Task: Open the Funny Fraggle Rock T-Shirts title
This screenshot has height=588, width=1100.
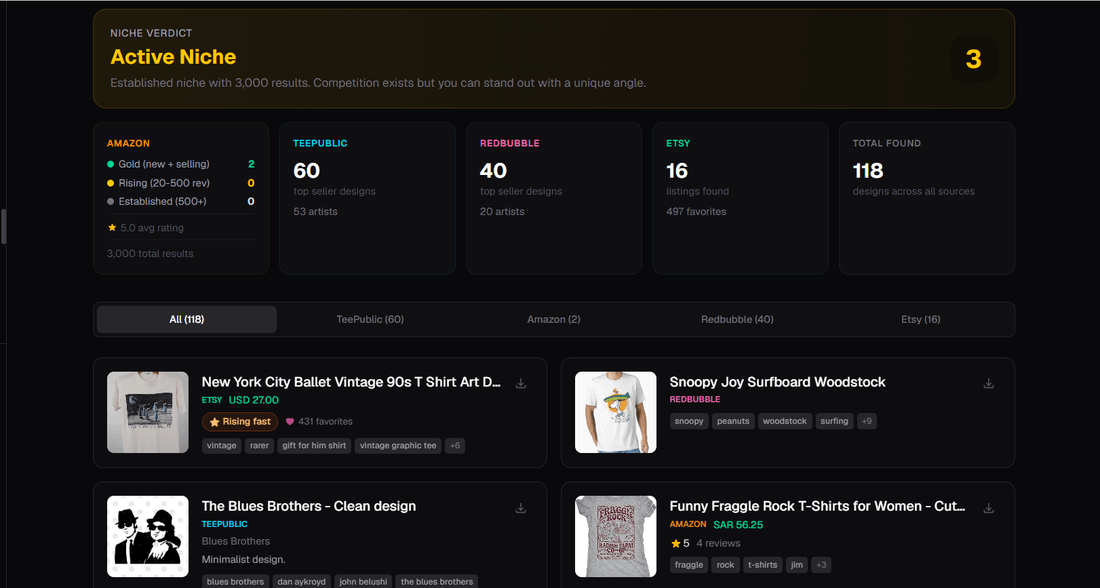Action: tap(818, 506)
